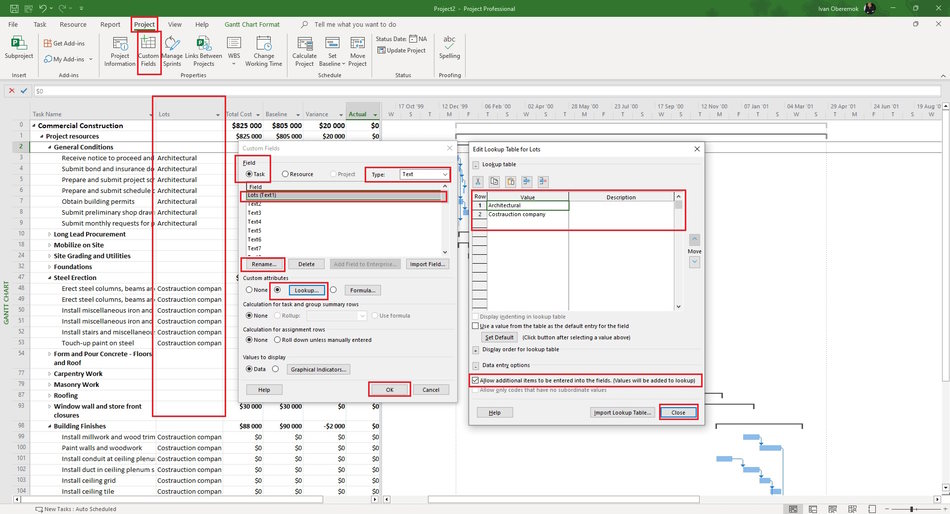
Task: Open the File menu
Action: click(x=13, y=24)
